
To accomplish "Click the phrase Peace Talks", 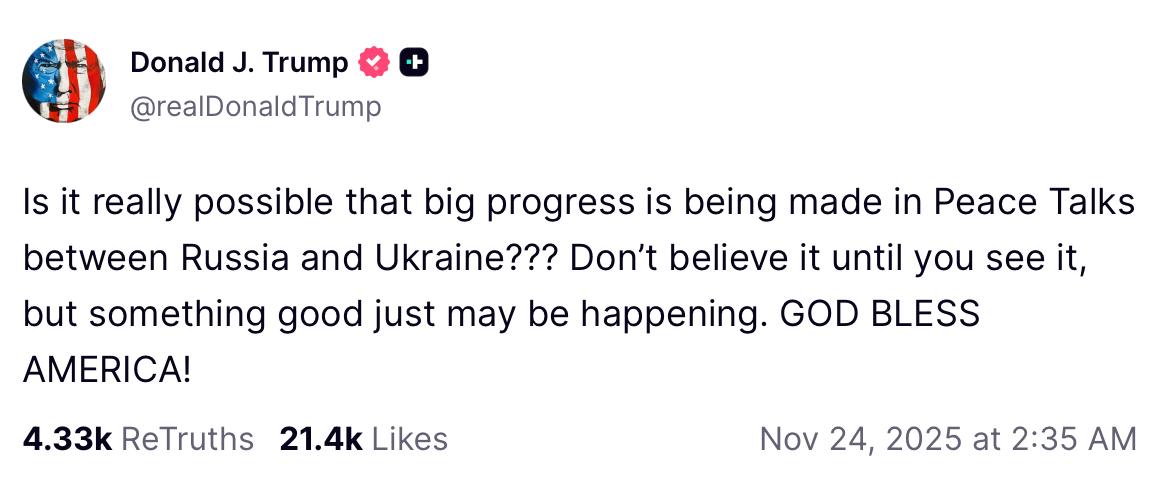I will [x=1035, y=204].
